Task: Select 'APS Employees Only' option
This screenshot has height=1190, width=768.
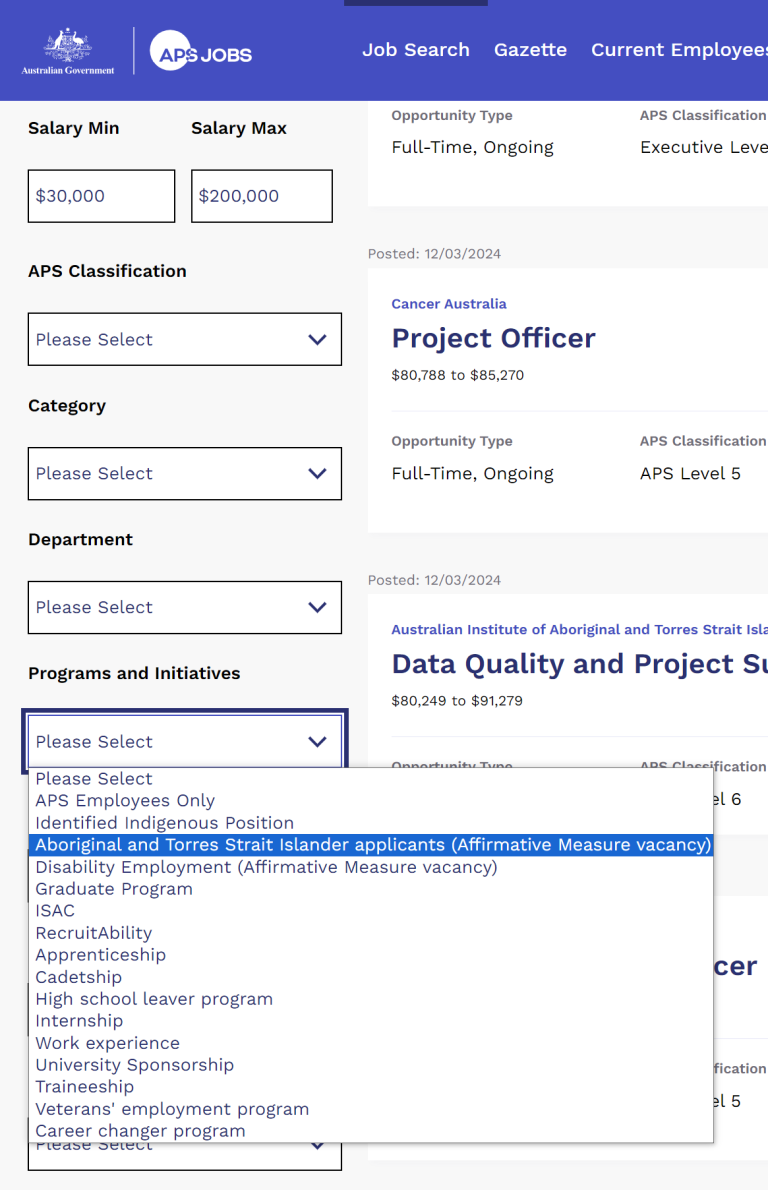Action: point(370,801)
